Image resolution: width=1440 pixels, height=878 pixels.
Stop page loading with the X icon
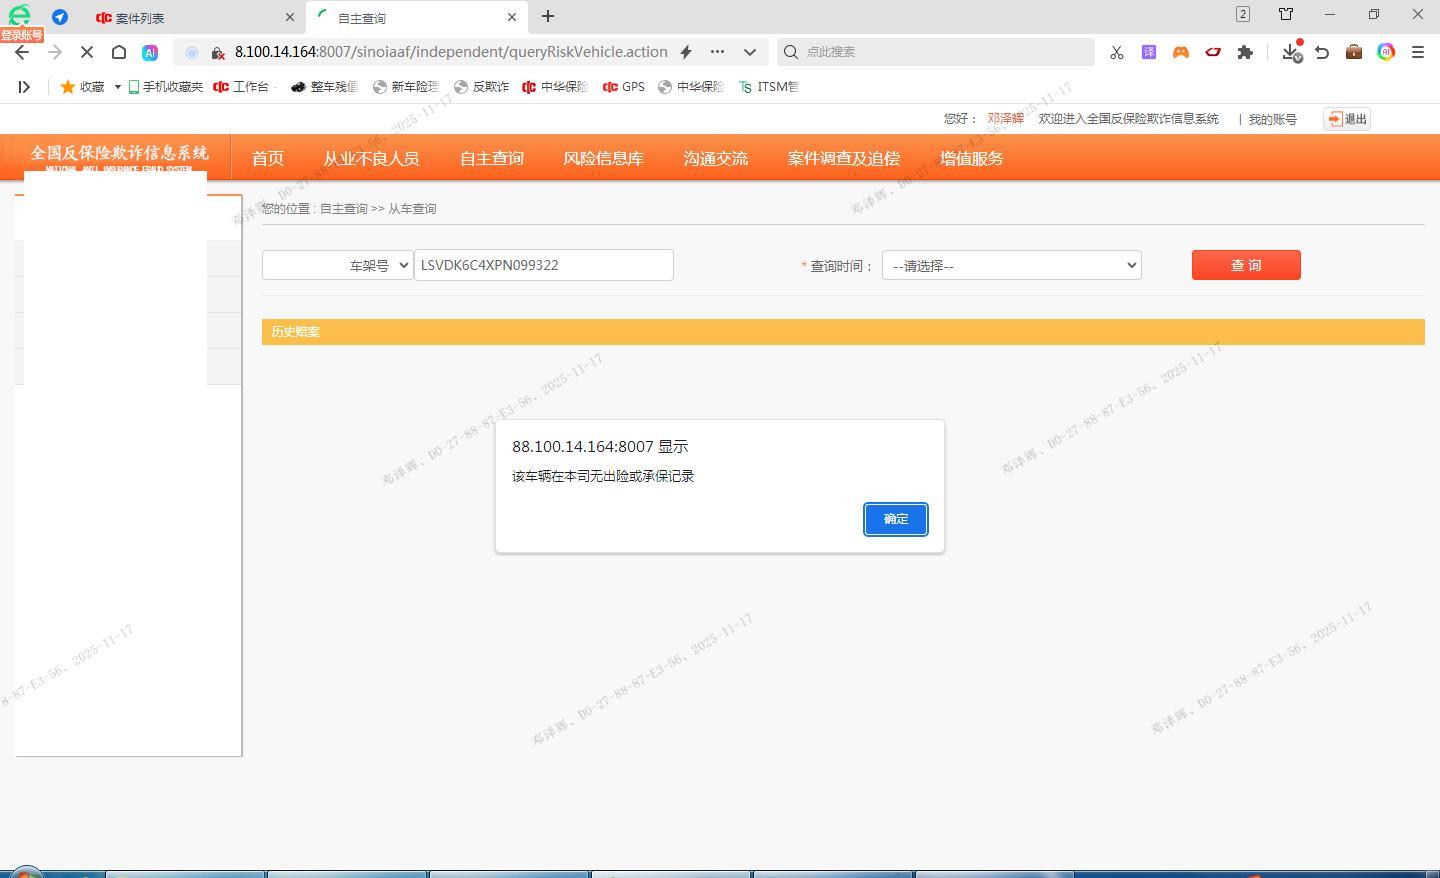click(x=87, y=52)
